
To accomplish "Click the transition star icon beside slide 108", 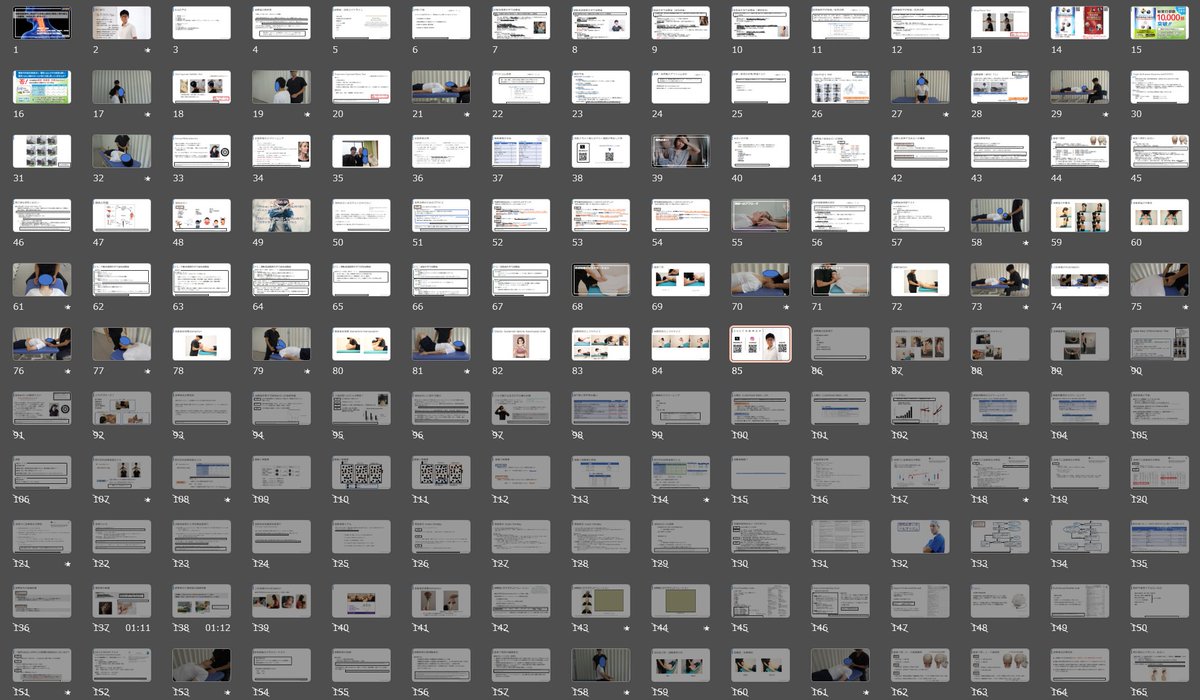I will 227,499.
